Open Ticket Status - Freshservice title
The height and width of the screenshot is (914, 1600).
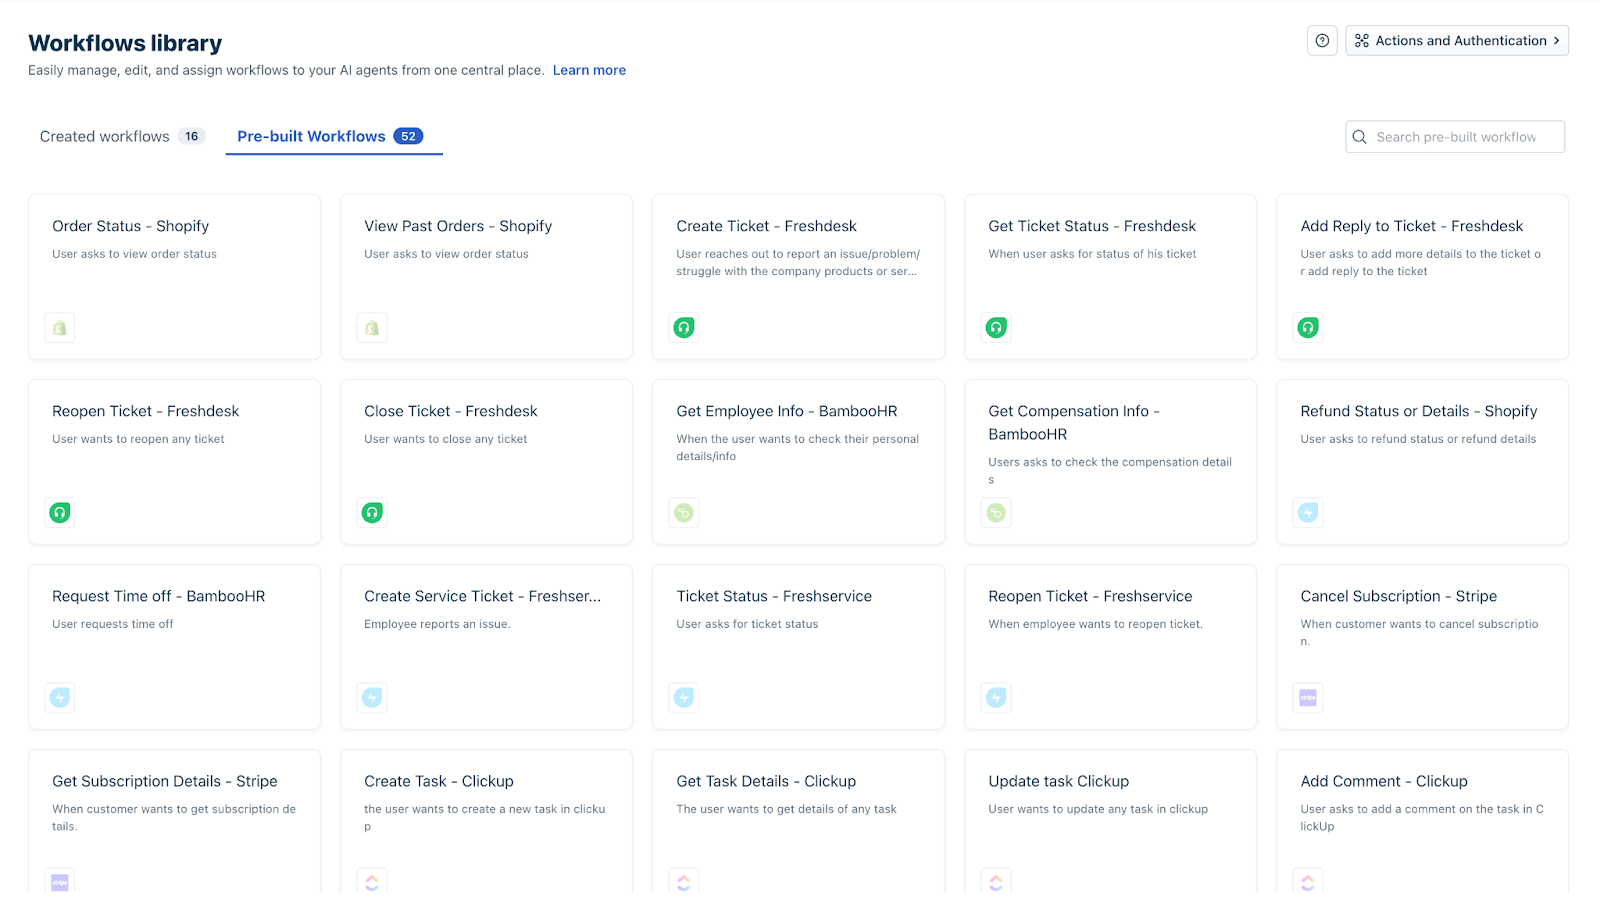[774, 596]
